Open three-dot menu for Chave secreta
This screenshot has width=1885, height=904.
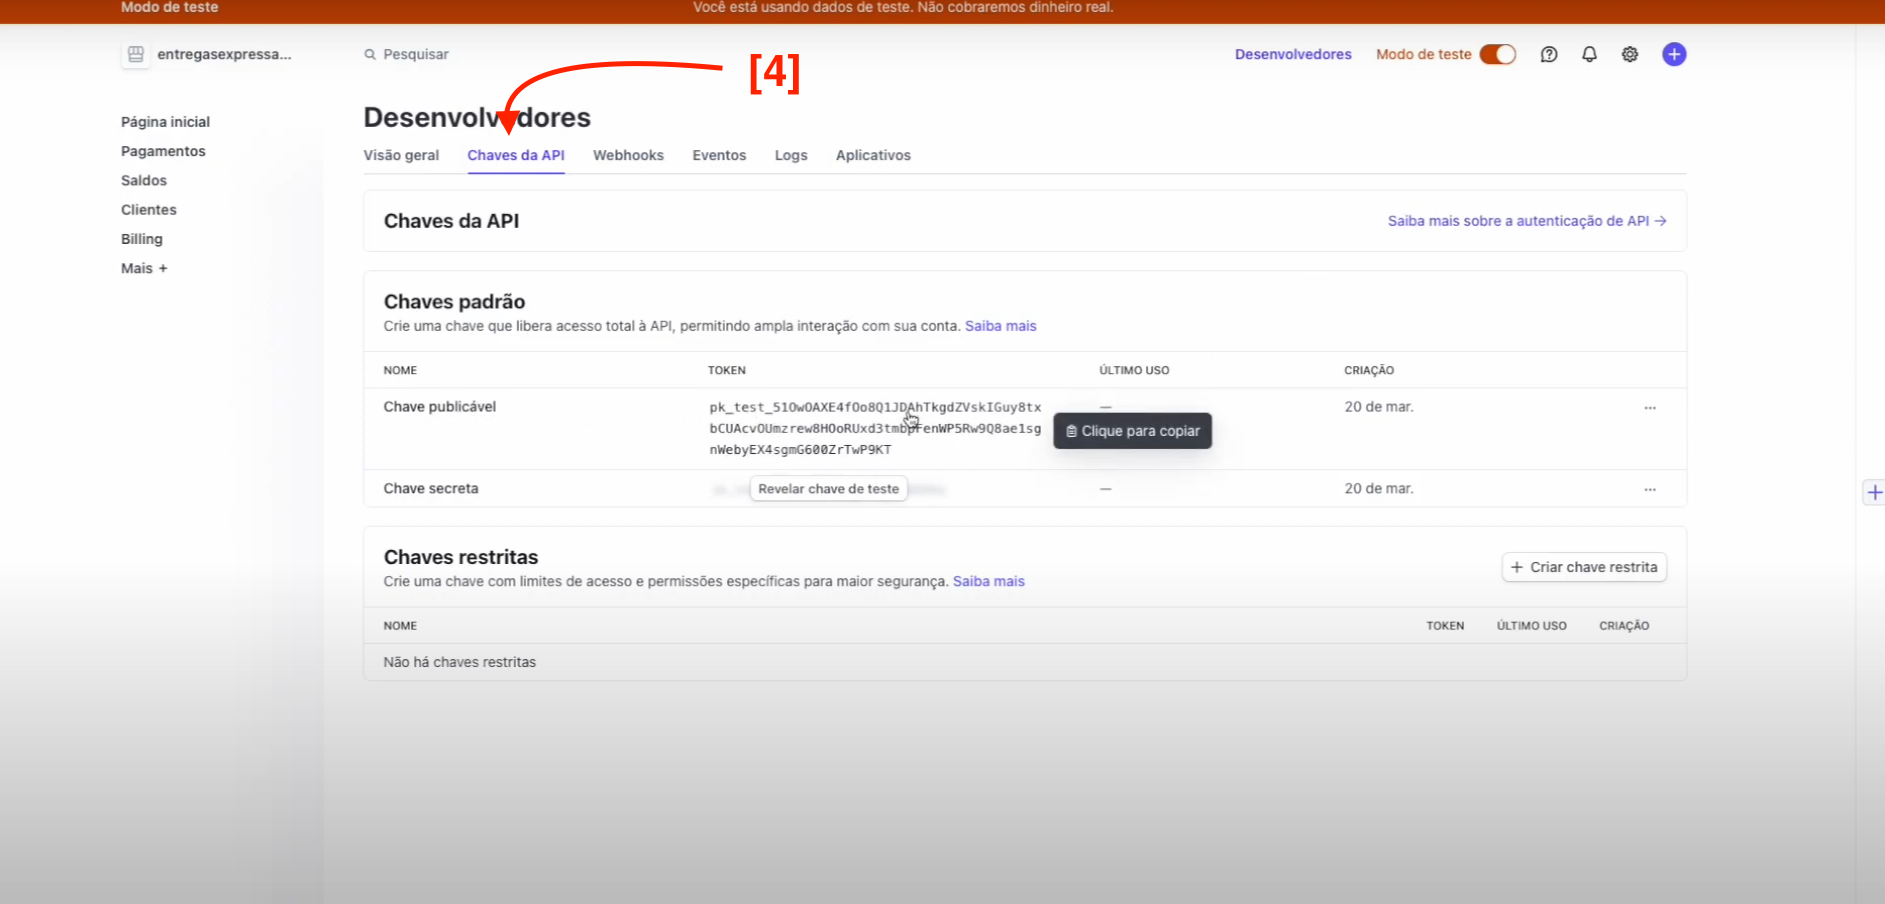click(x=1650, y=489)
